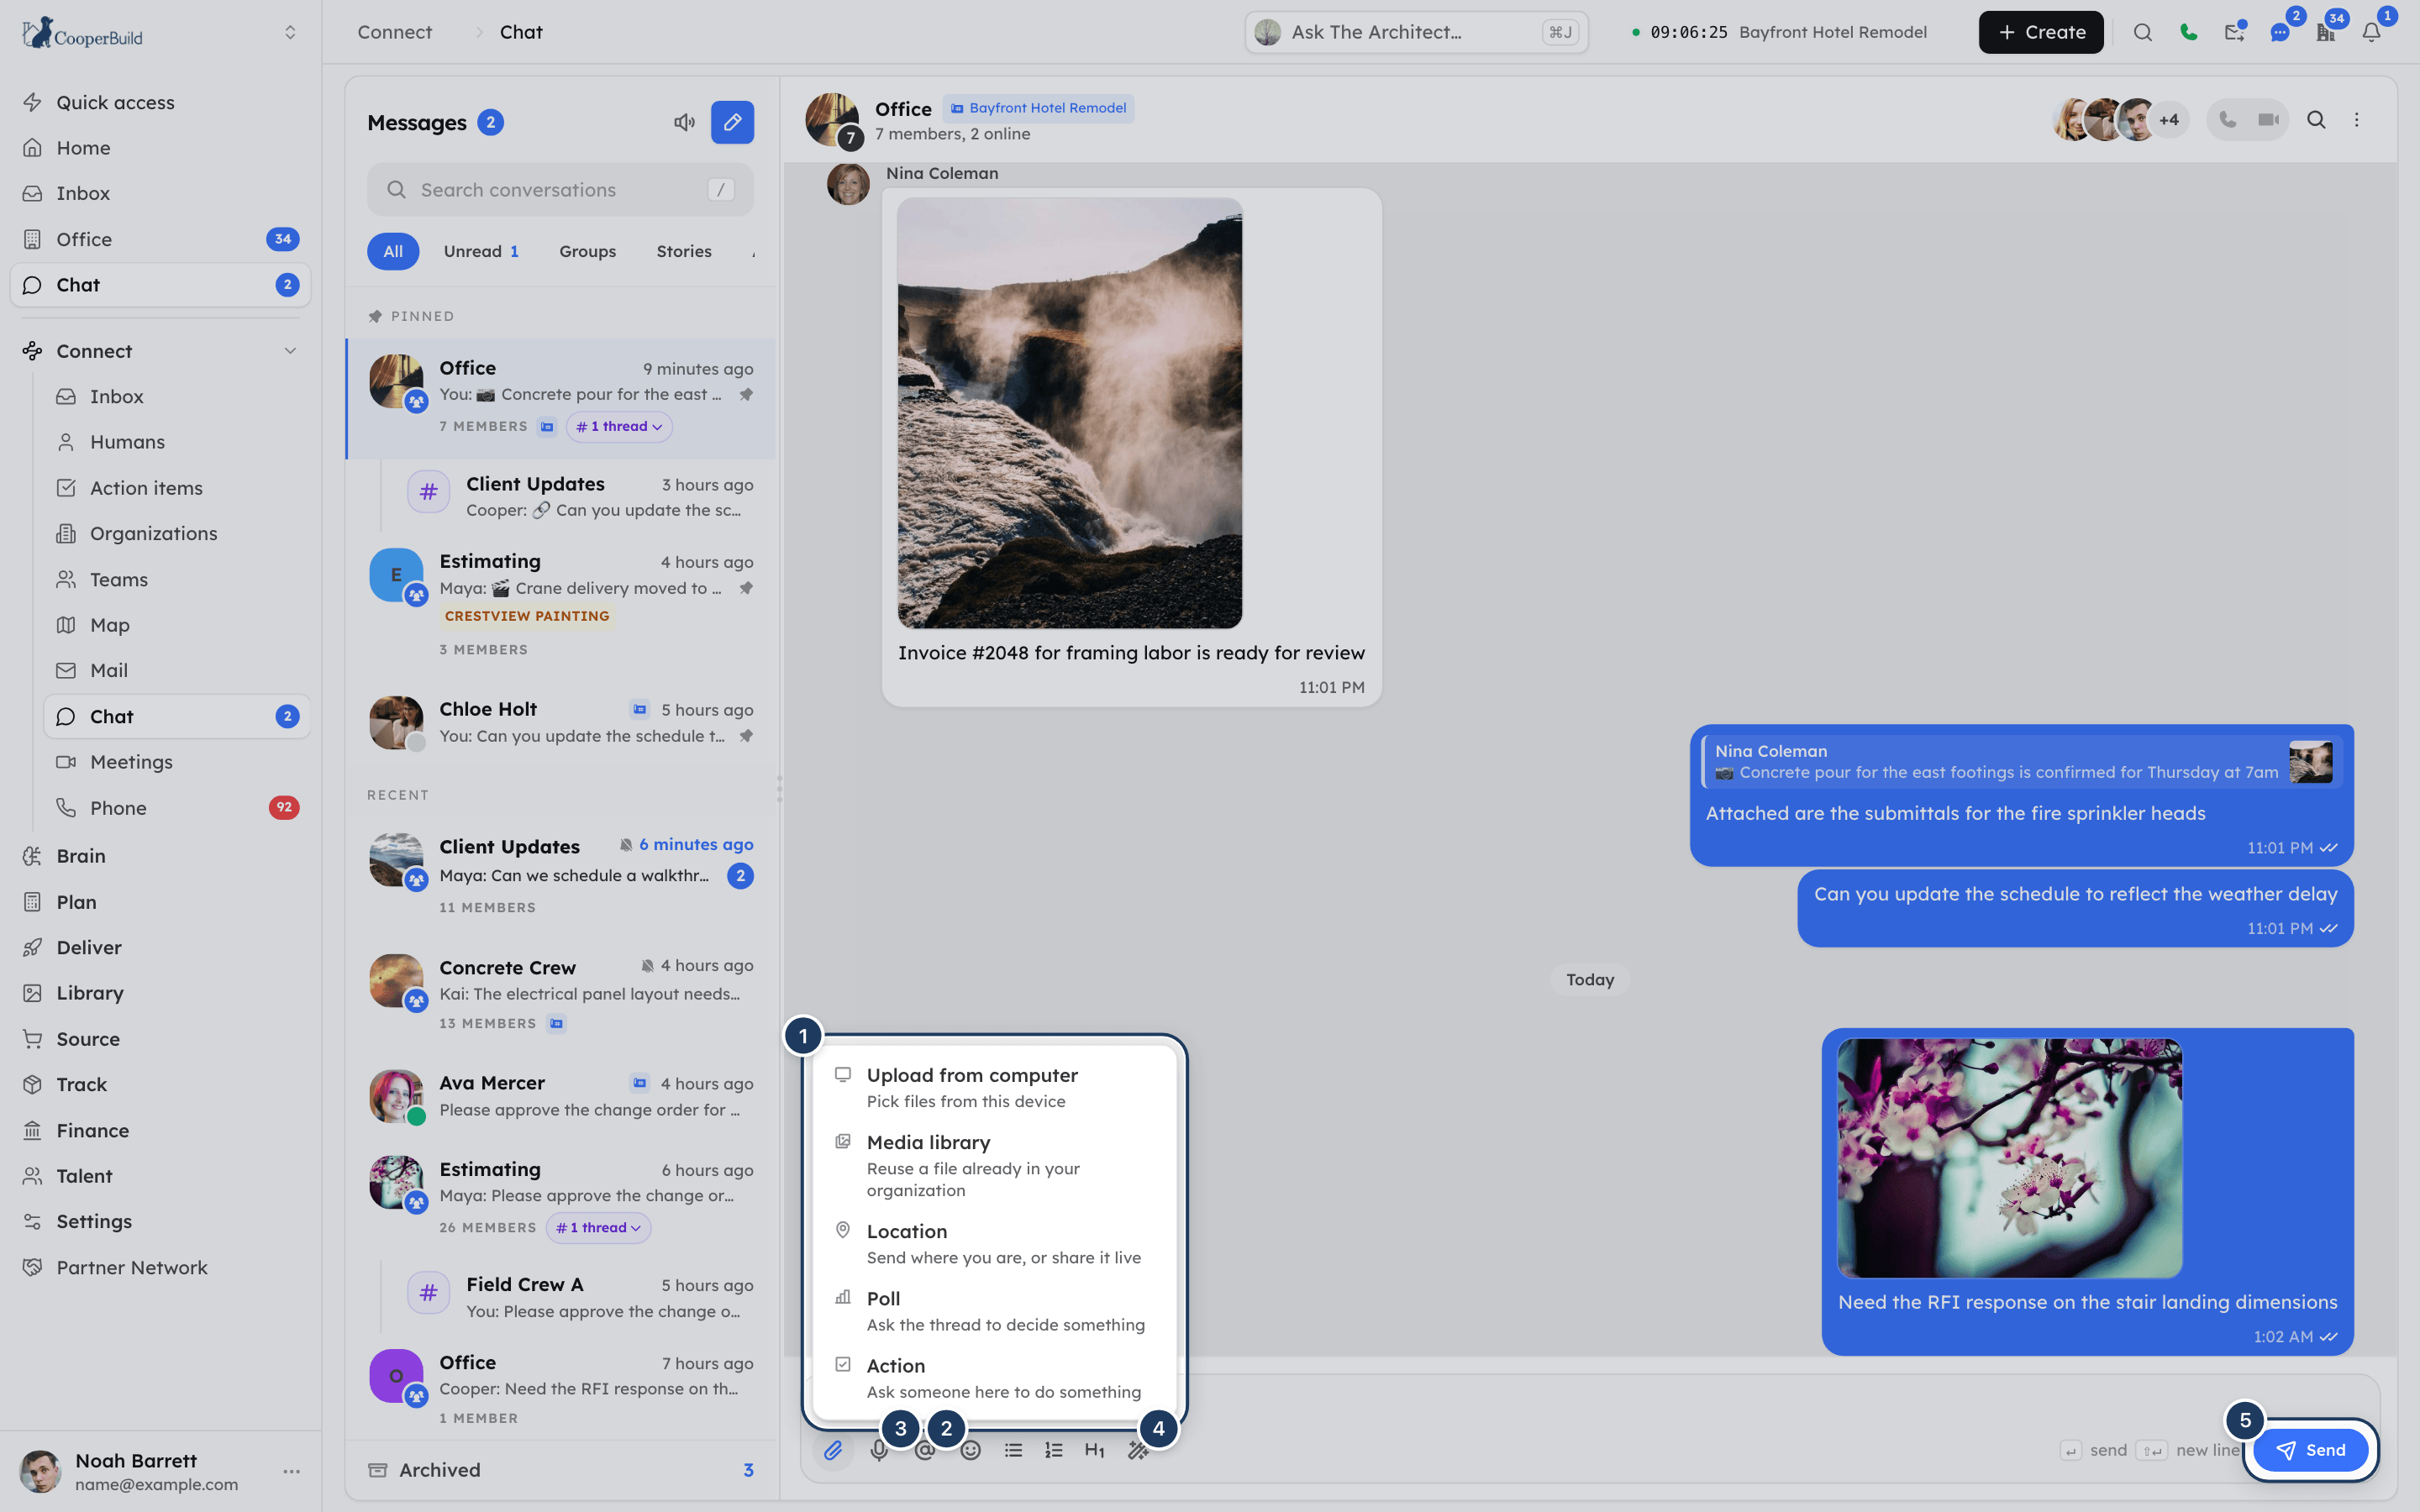The height and width of the screenshot is (1512, 2420).
Task: Open the Ask The Architect prompt box
Action: 1416,32
